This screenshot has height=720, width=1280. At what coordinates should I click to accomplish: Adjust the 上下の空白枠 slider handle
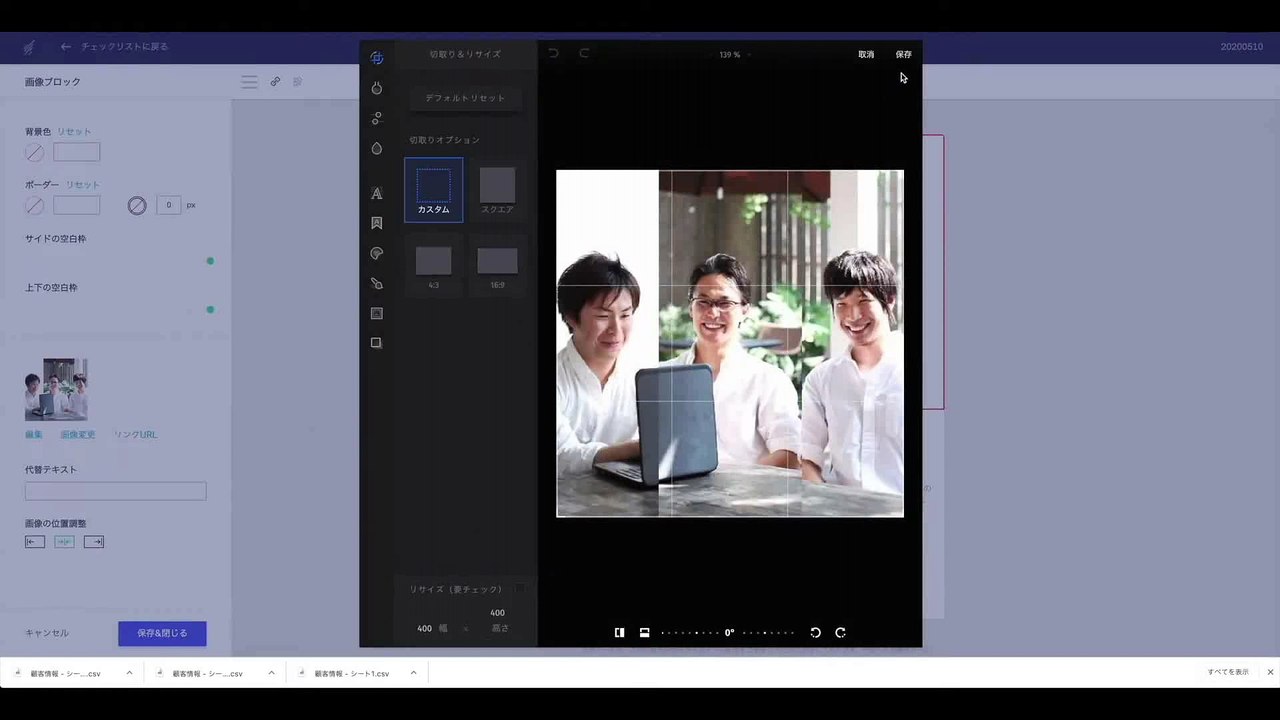tap(210, 310)
